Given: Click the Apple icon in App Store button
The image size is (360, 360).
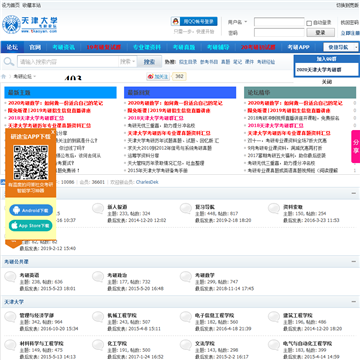Looking at the screenshot, I should click(15, 226).
